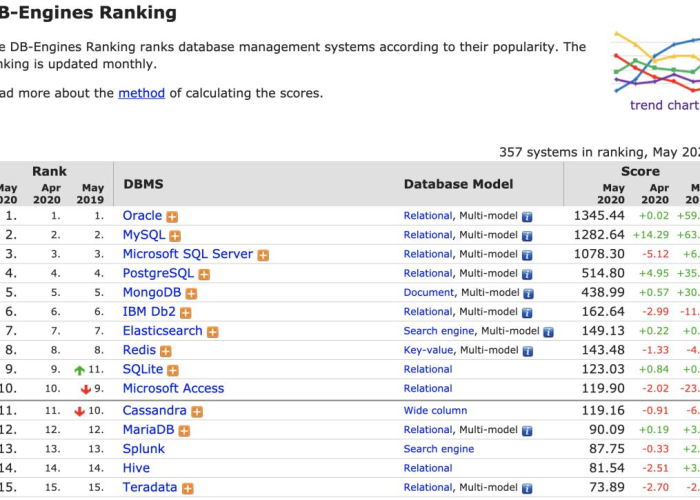700x500 pixels.
Task: Click Relational link in Microsoft Access row
Action: (428, 389)
